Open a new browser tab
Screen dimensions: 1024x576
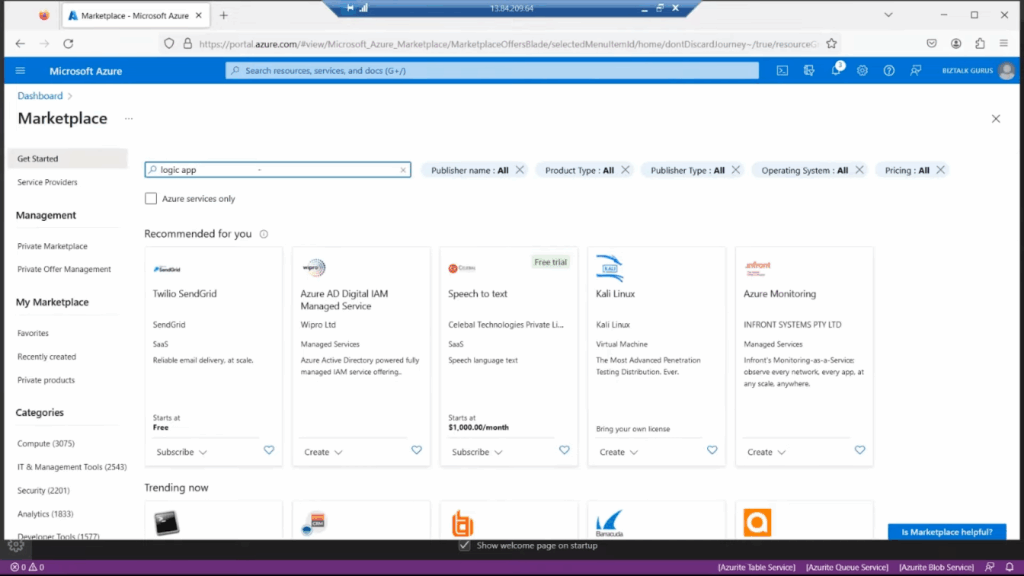point(223,15)
